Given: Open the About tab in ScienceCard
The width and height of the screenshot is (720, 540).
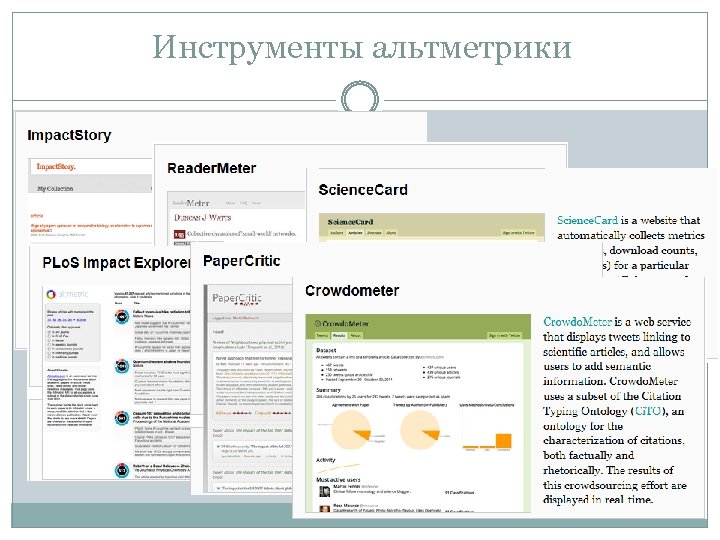Looking at the screenshot, I should (x=391, y=233).
